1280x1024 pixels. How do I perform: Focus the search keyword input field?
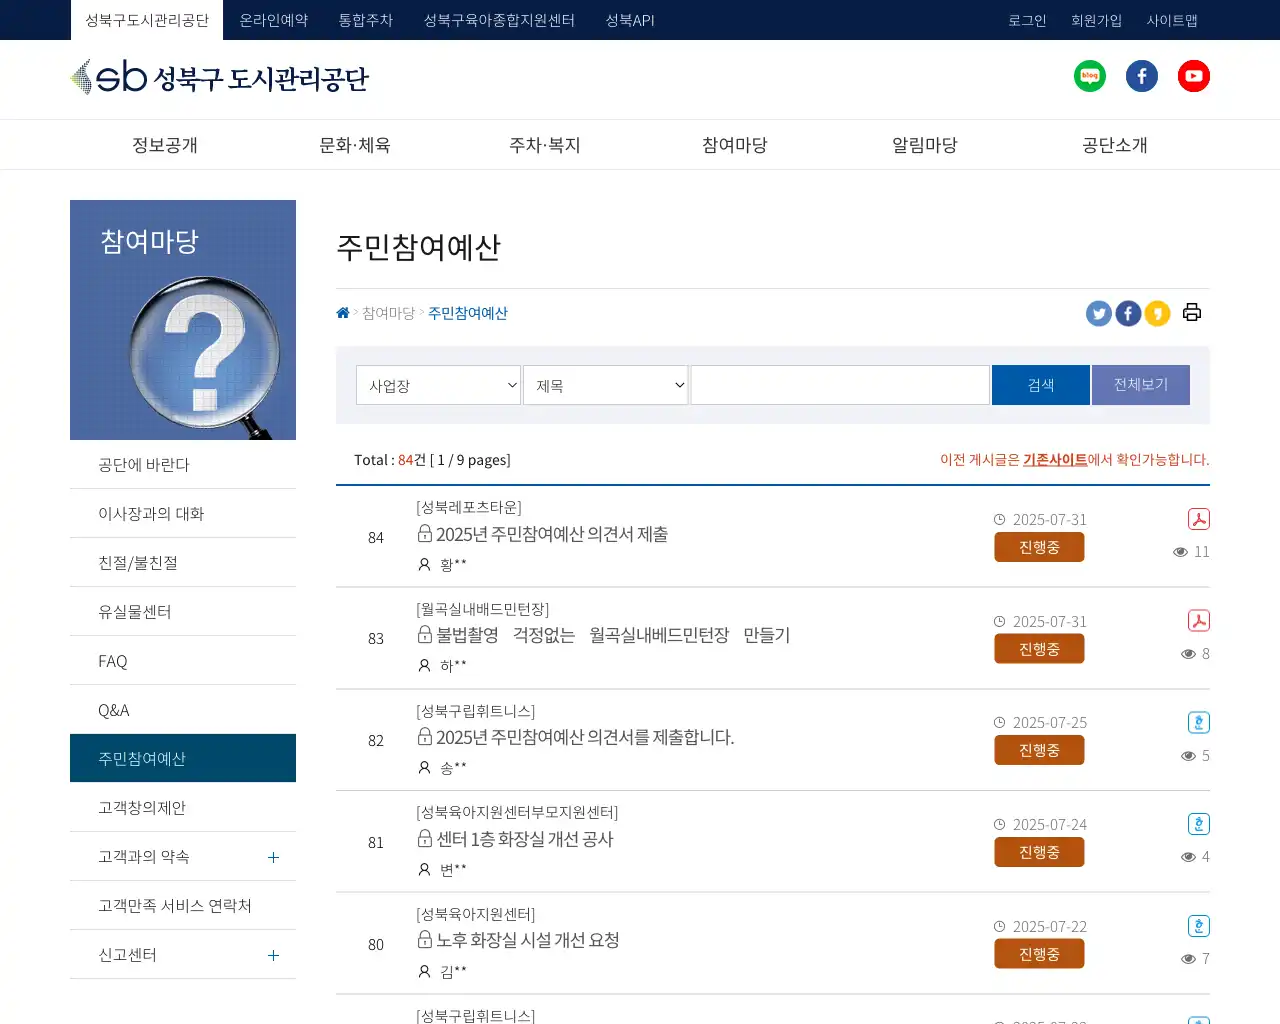pyautogui.click(x=839, y=385)
